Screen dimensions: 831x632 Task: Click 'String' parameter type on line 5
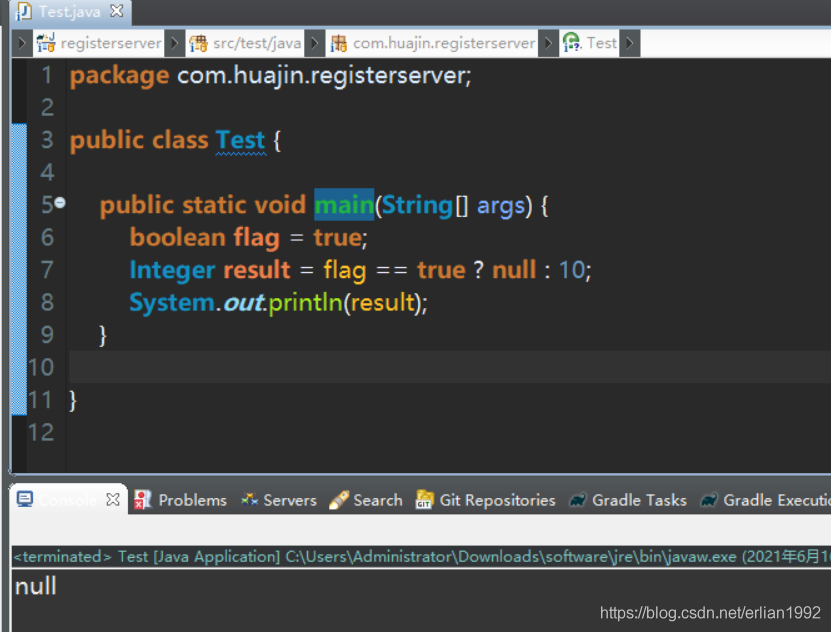417,205
